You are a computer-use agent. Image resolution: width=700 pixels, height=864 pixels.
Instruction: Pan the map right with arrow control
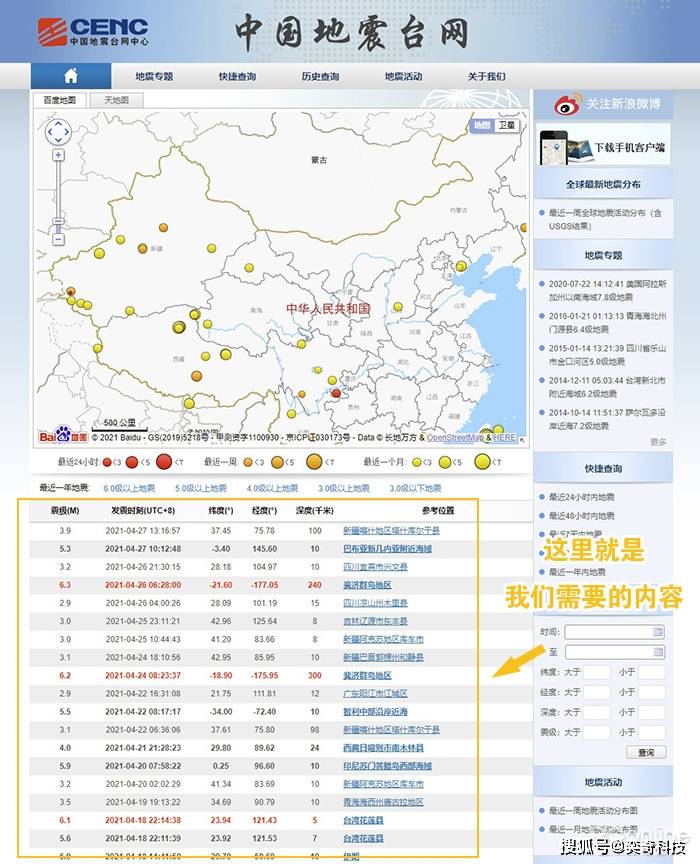tap(67, 132)
